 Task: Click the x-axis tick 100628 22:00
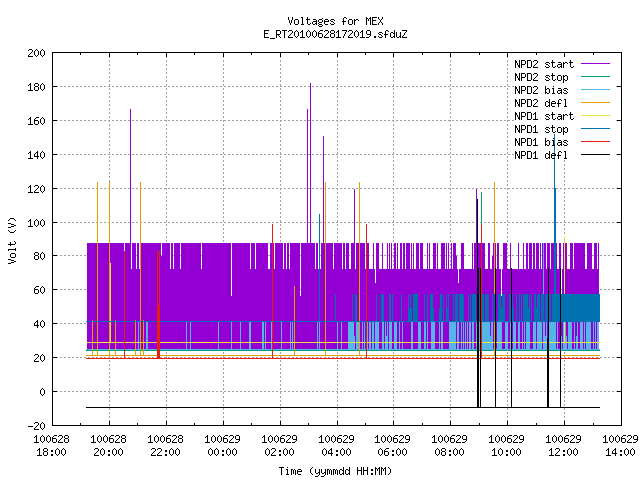tap(165, 446)
